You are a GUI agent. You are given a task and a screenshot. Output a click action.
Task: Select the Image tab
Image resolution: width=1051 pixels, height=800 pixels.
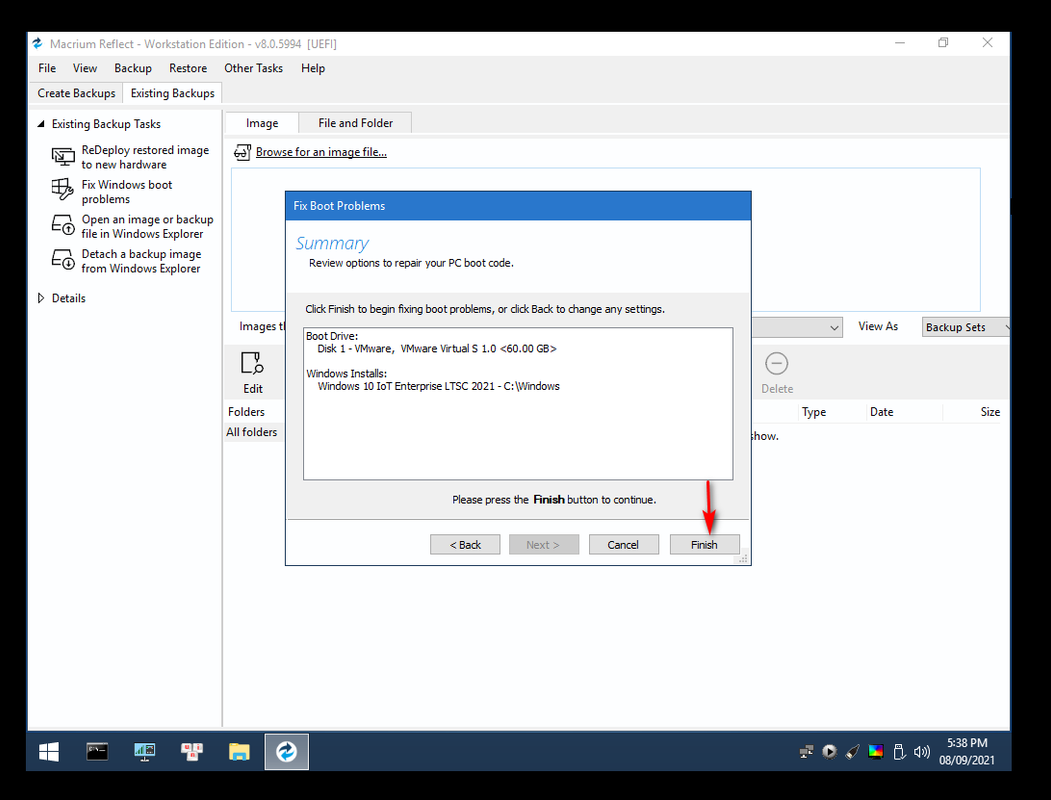click(x=262, y=123)
